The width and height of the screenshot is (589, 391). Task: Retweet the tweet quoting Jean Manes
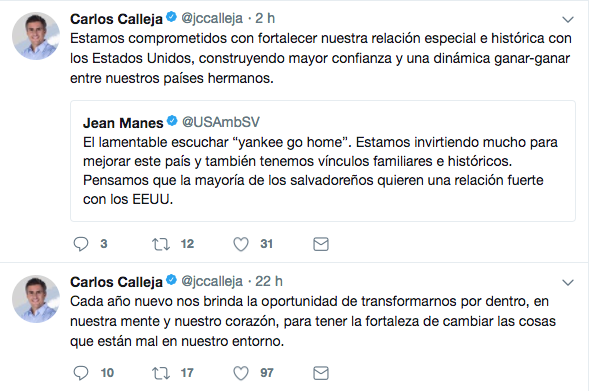point(161,244)
